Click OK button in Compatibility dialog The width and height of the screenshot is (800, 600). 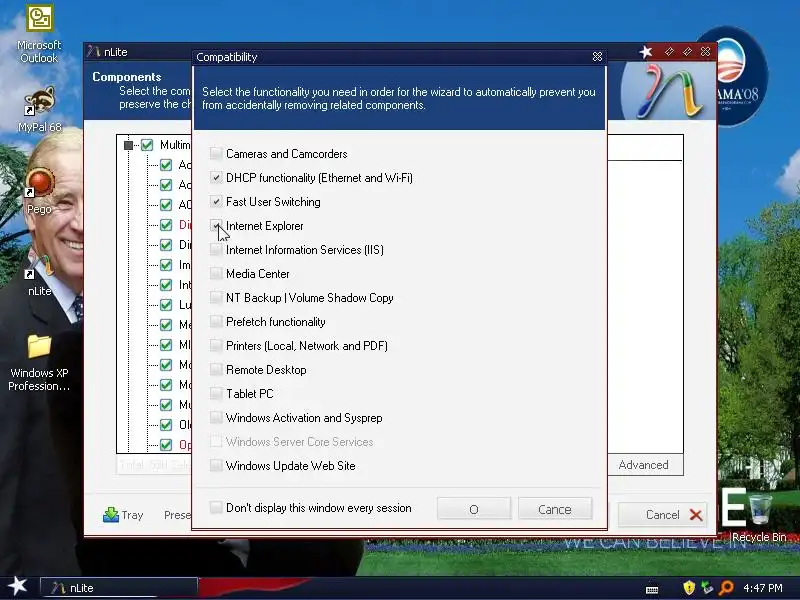[474, 509]
